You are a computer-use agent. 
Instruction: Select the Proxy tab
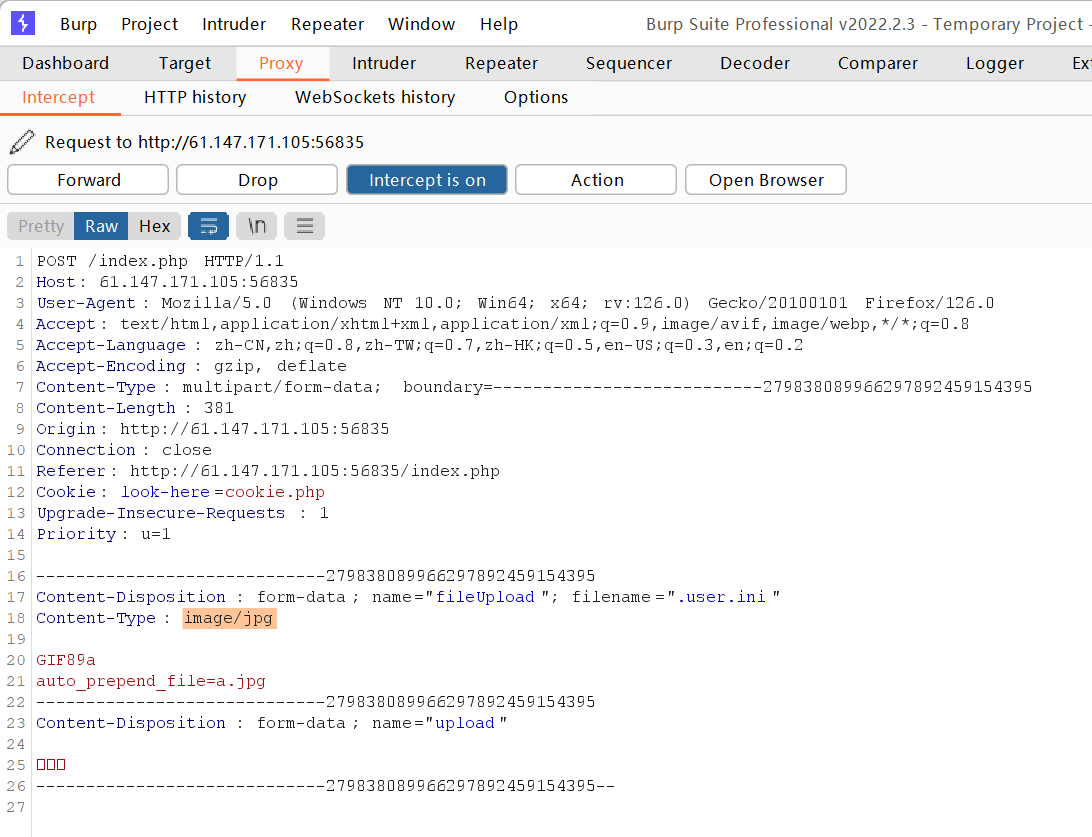point(281,63)
